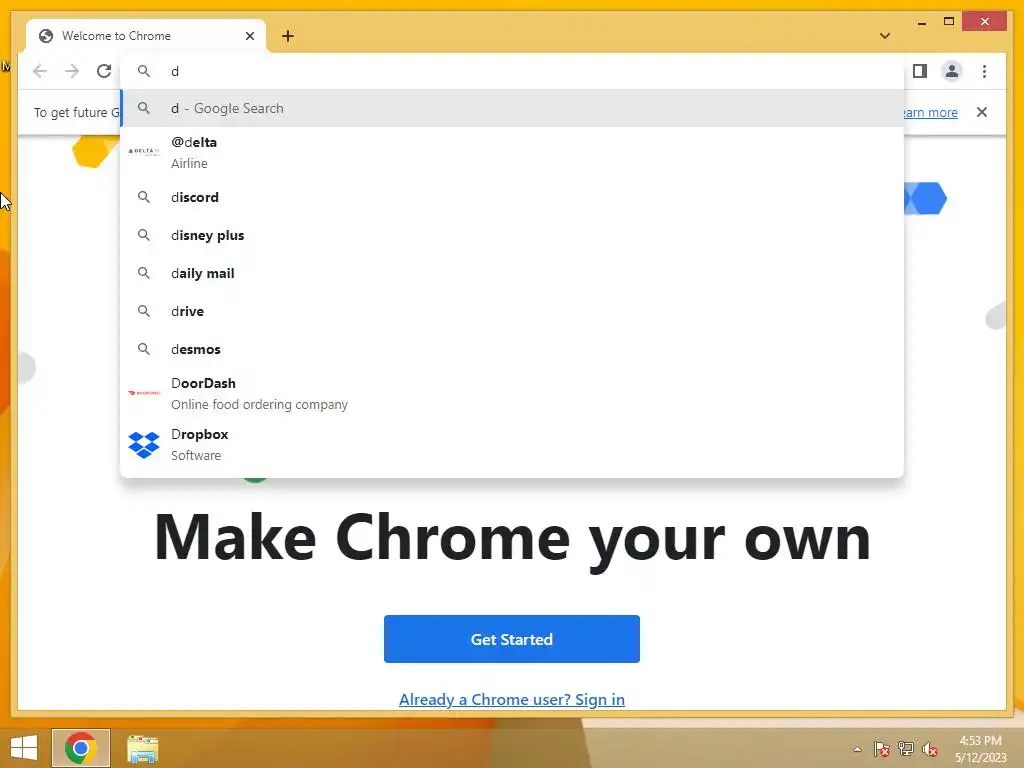Click the DoorDash logo icon
The image size is (1024, 768).
[x=144, y=392]
